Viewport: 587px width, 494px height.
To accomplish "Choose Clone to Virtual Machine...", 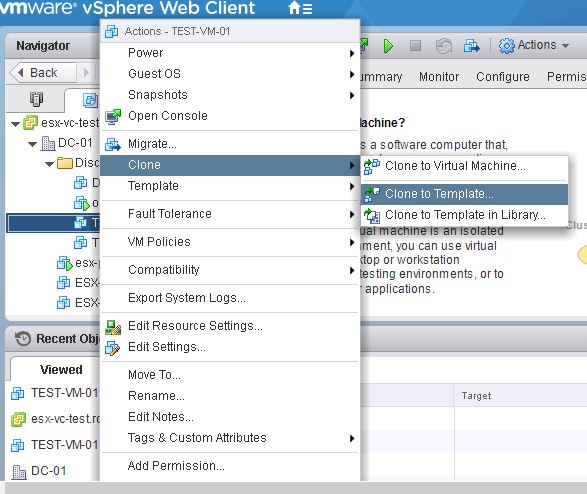I will (465, 166).
